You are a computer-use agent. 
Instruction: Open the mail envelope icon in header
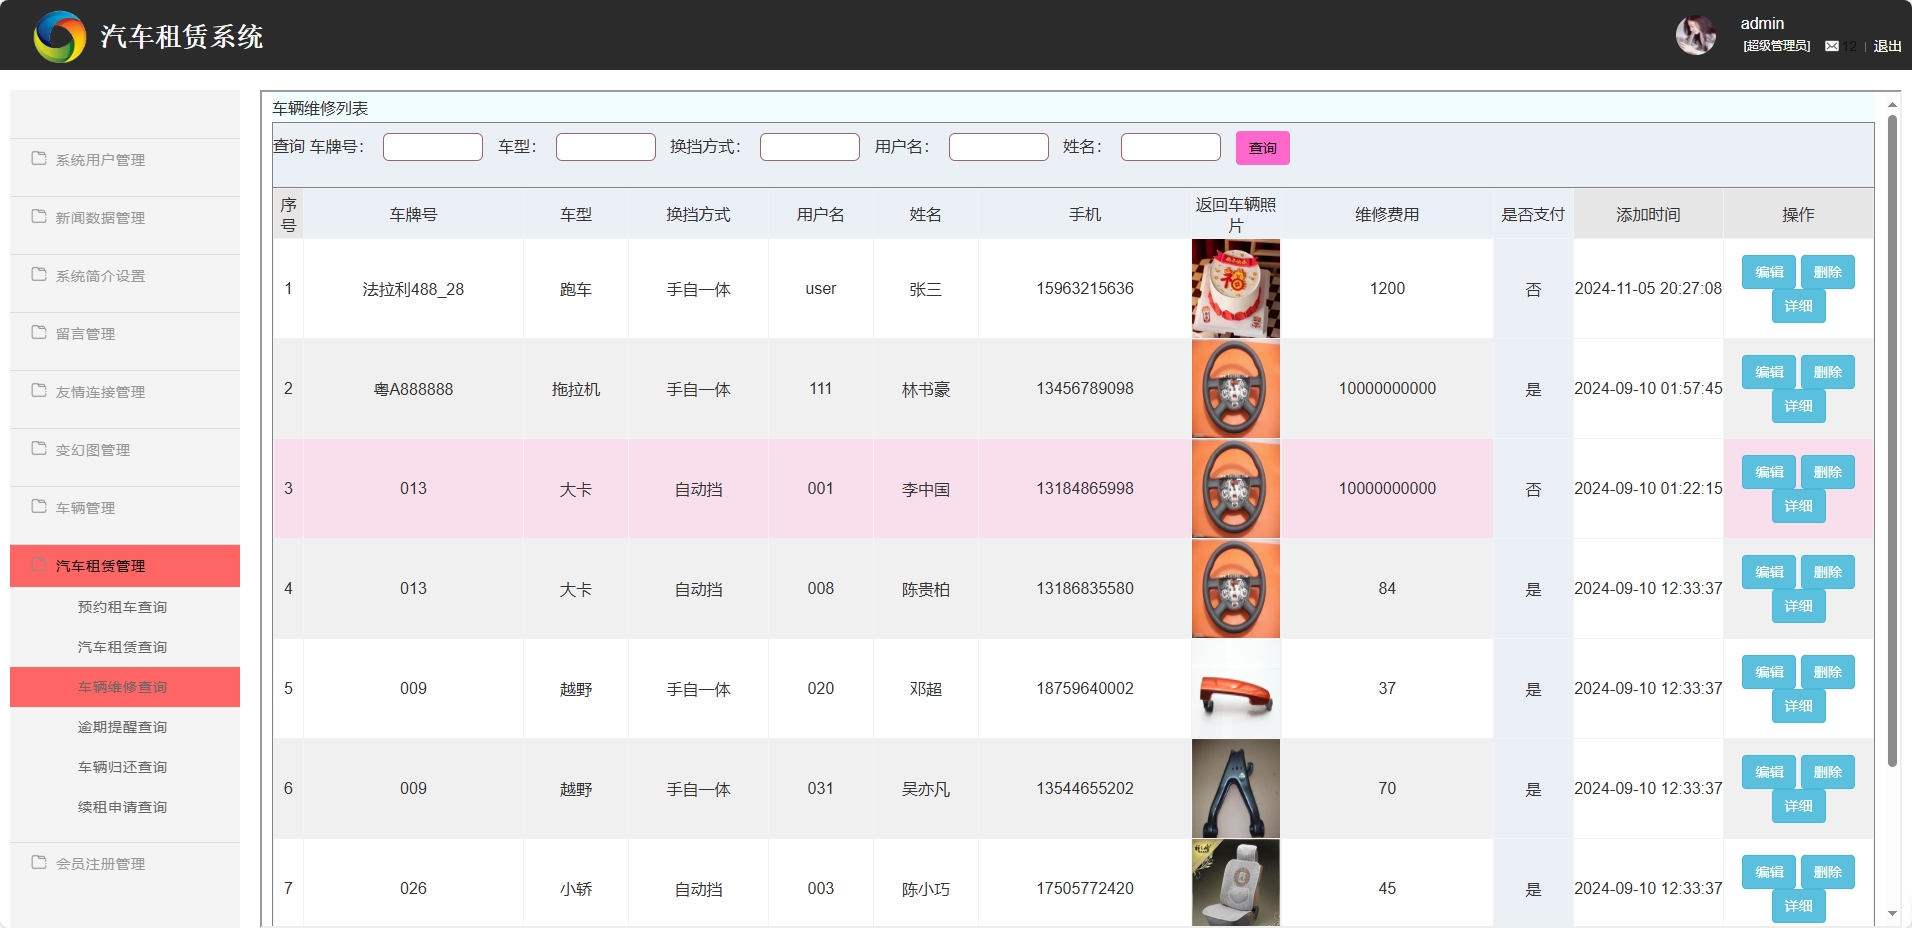[x=1831, y=46]
